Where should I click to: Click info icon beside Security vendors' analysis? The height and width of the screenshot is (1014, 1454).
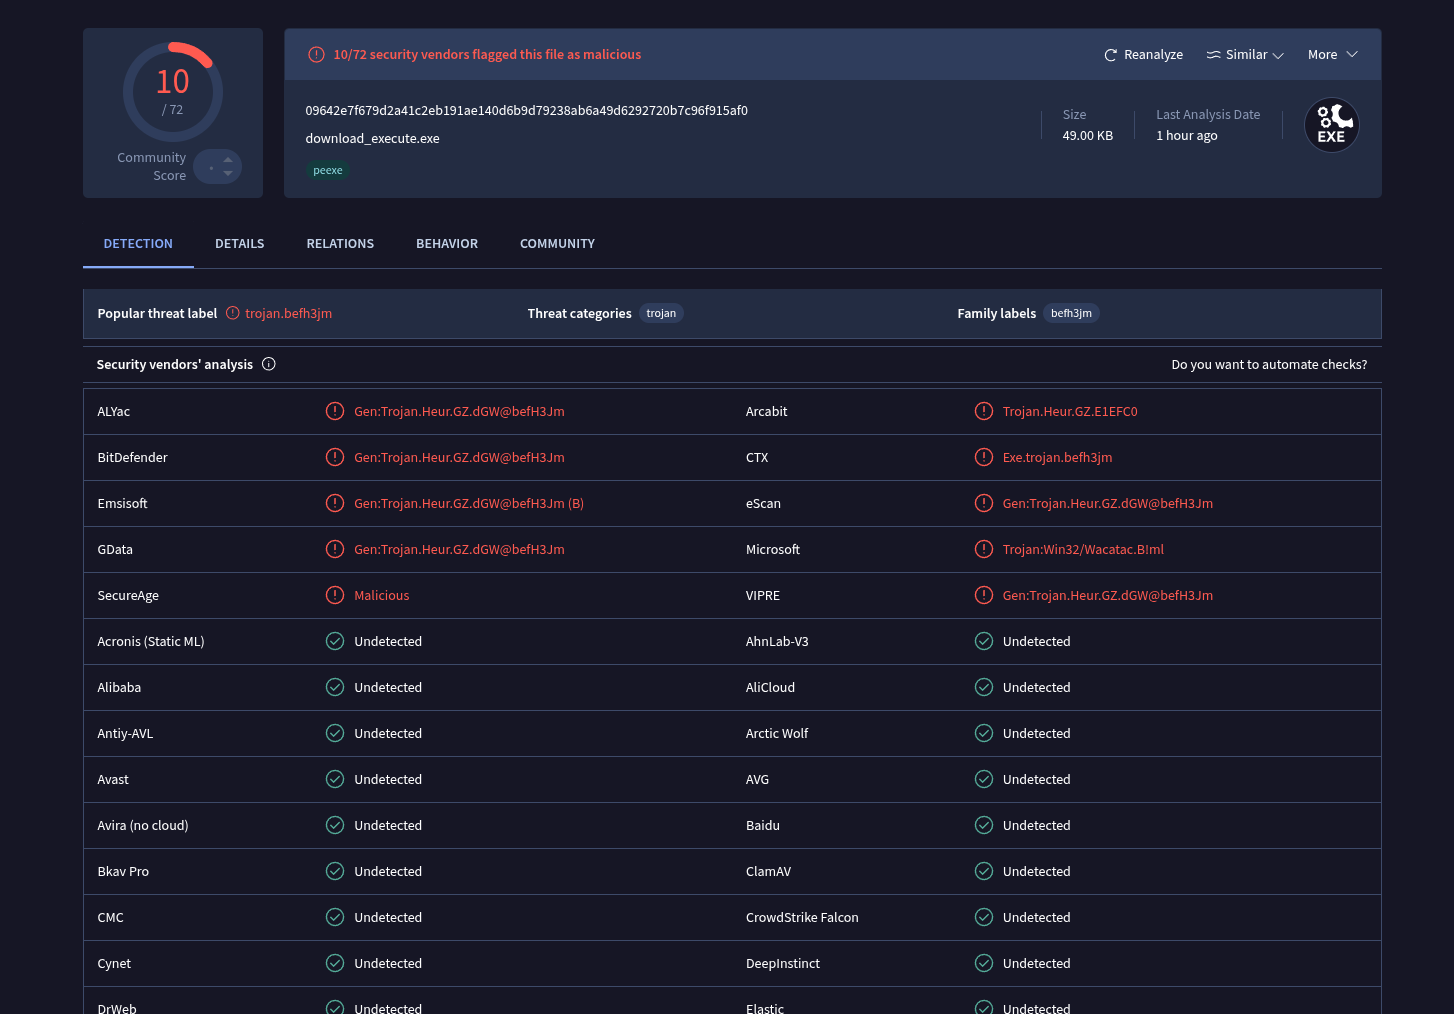click(x=269, y=364)
